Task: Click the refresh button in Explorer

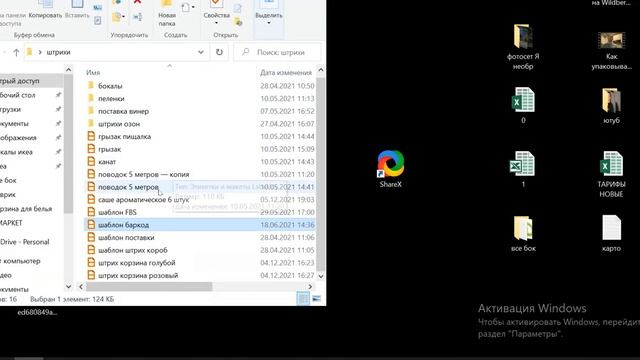Action: click(219, 52)
